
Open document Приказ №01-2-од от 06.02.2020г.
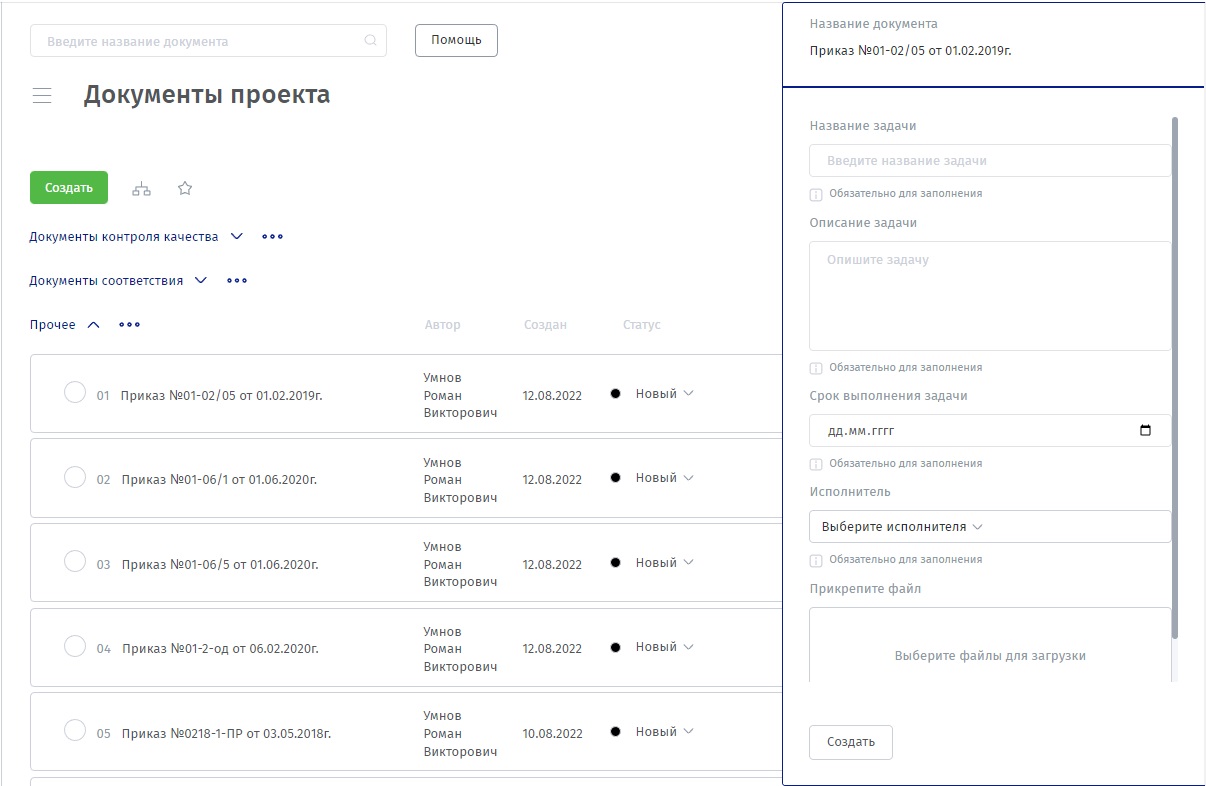(221, 649)
